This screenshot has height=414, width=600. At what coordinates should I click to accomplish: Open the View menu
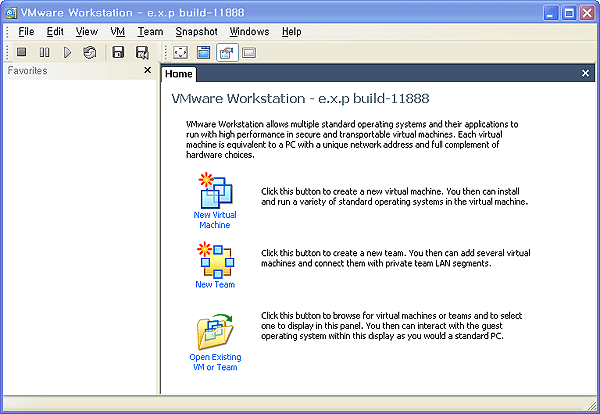[x=87, y=31]
